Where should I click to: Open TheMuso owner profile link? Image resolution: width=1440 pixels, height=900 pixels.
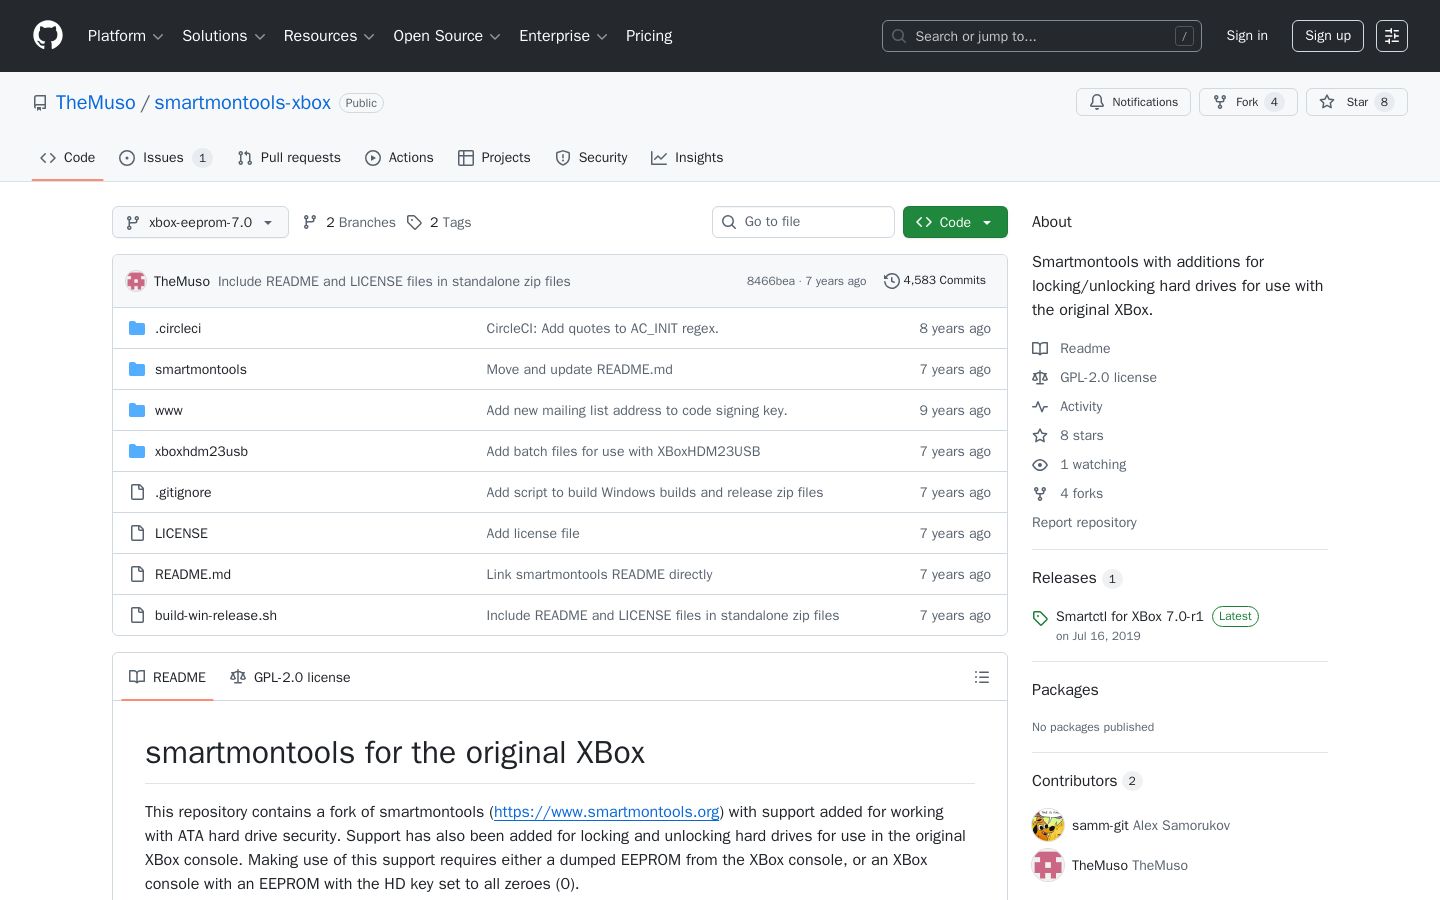pos(96,103)
